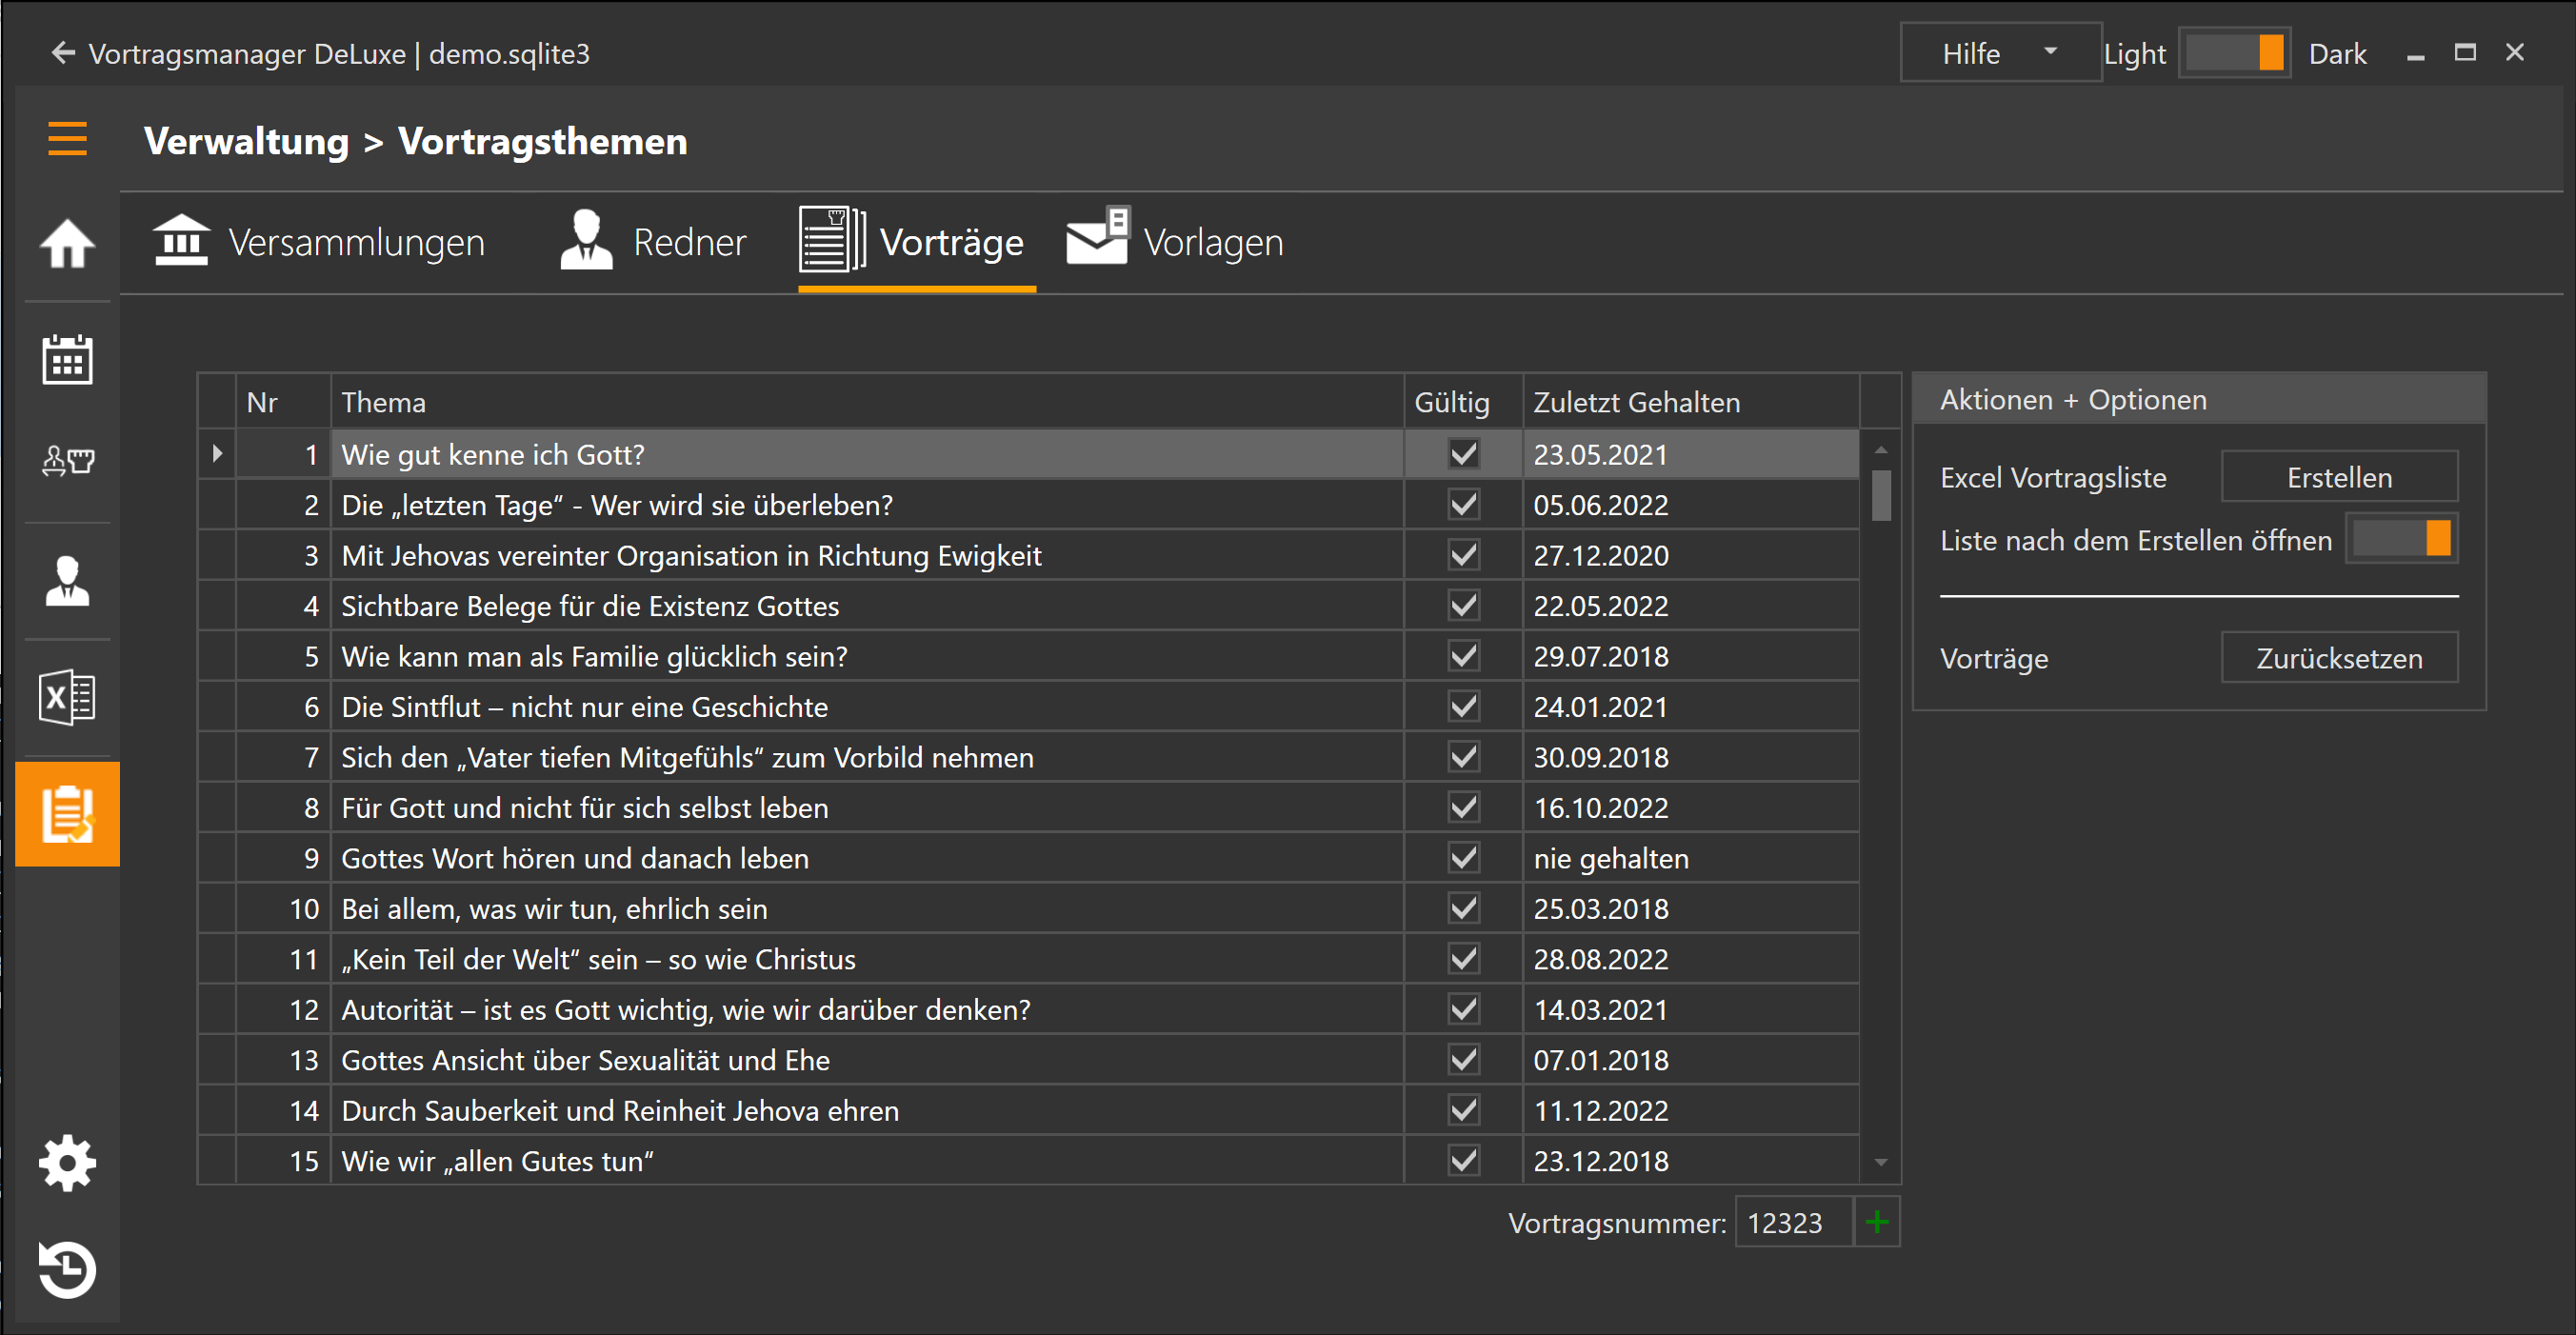Open the calendar planning icon in sidebar

click(67, 359)
